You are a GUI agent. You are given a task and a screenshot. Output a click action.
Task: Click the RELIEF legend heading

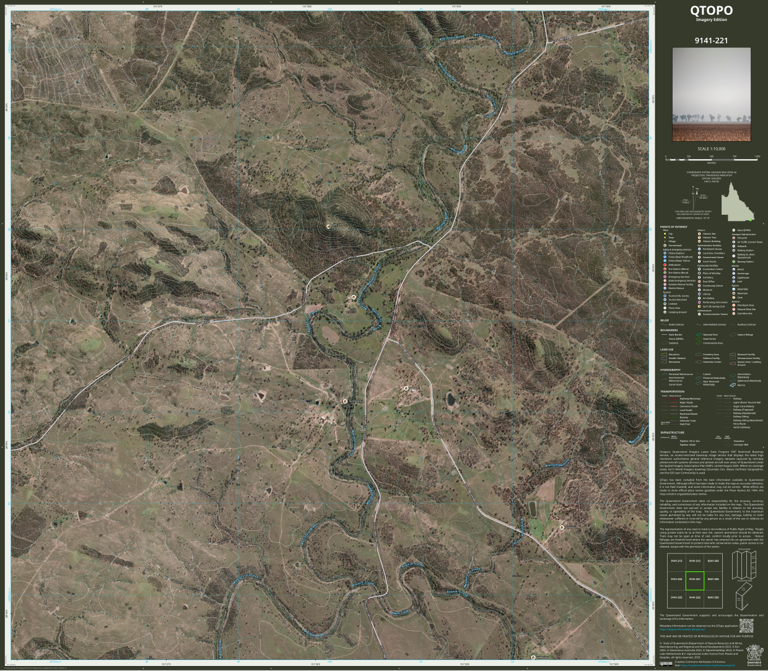665,320
